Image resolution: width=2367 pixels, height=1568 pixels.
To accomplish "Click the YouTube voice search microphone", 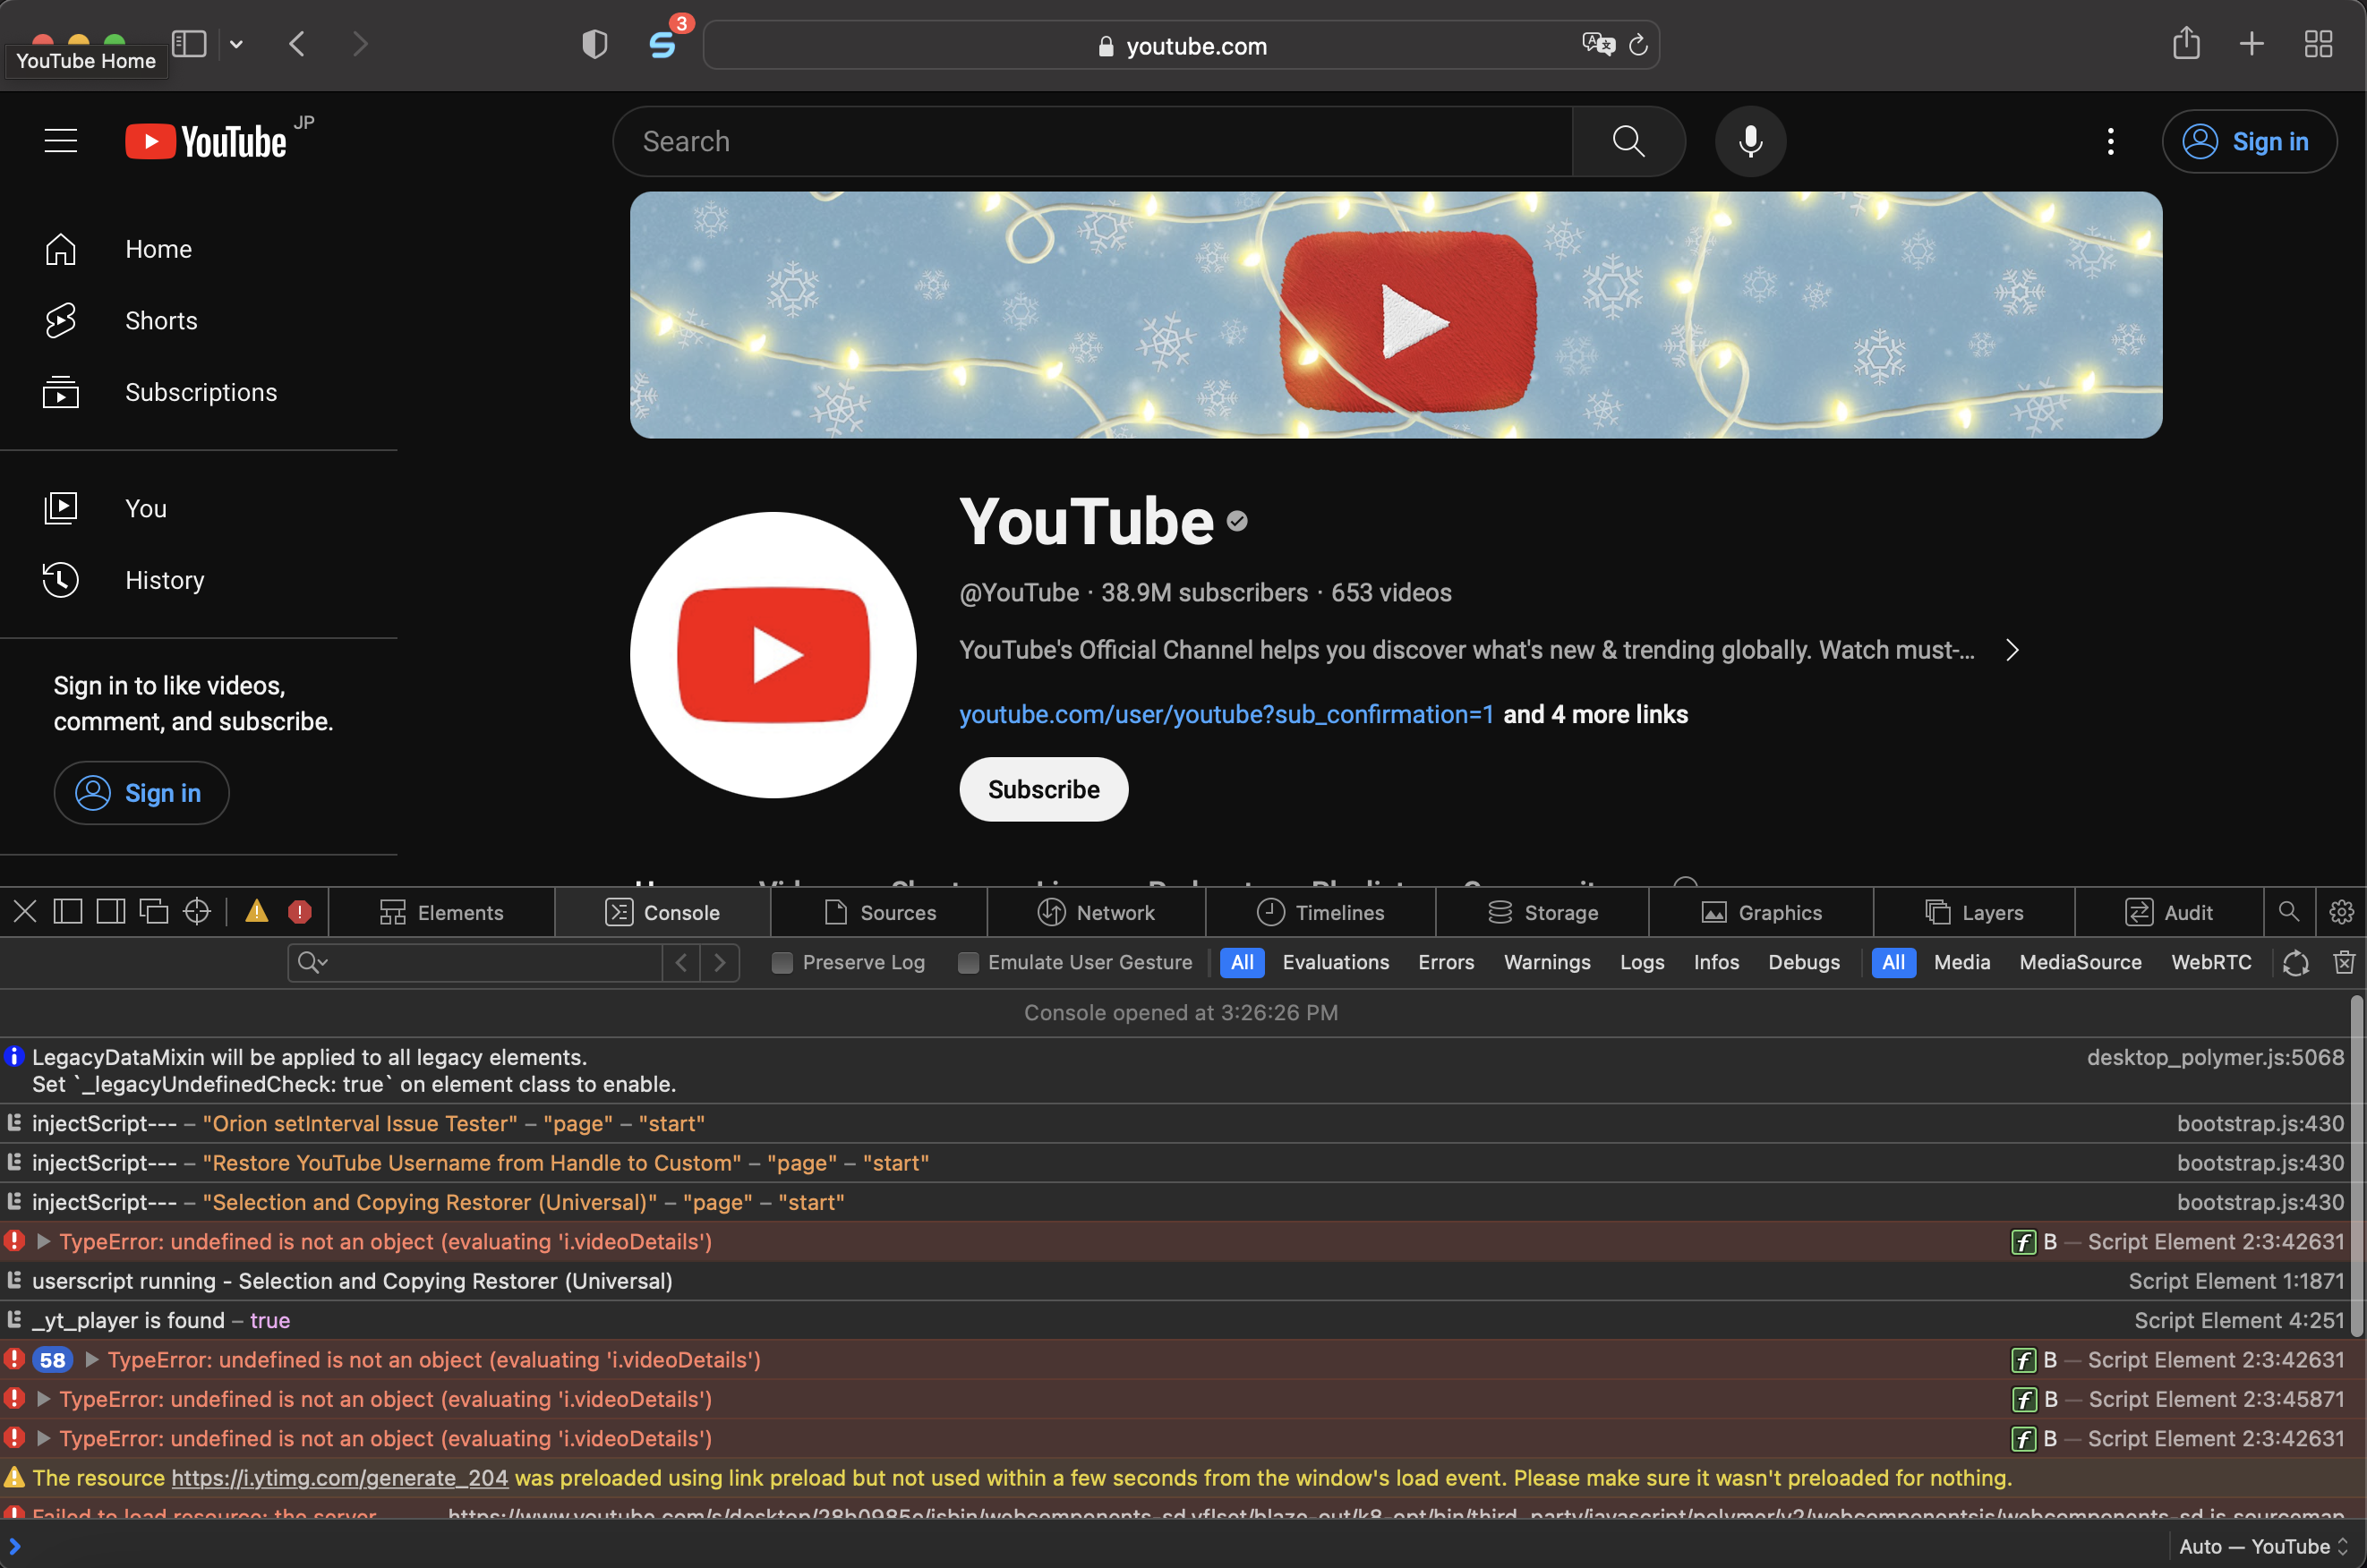I will [1749, 141].
